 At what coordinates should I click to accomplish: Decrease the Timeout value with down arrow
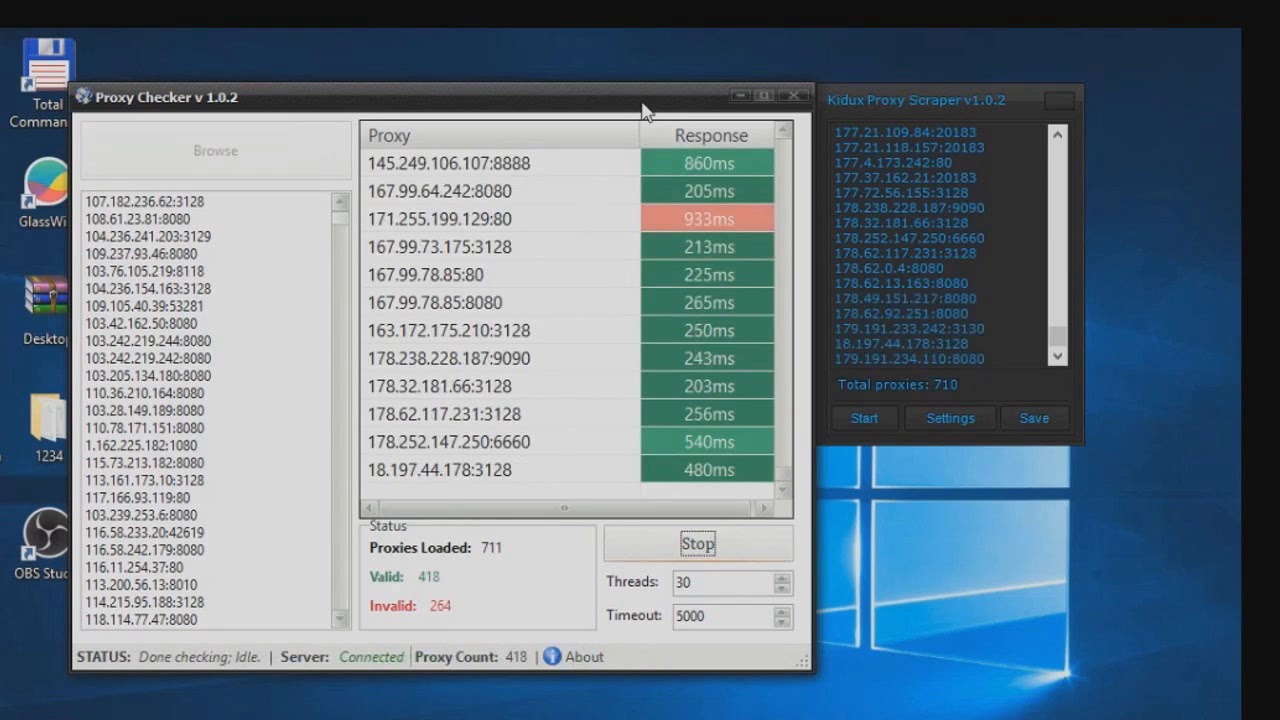click(782, 622)
